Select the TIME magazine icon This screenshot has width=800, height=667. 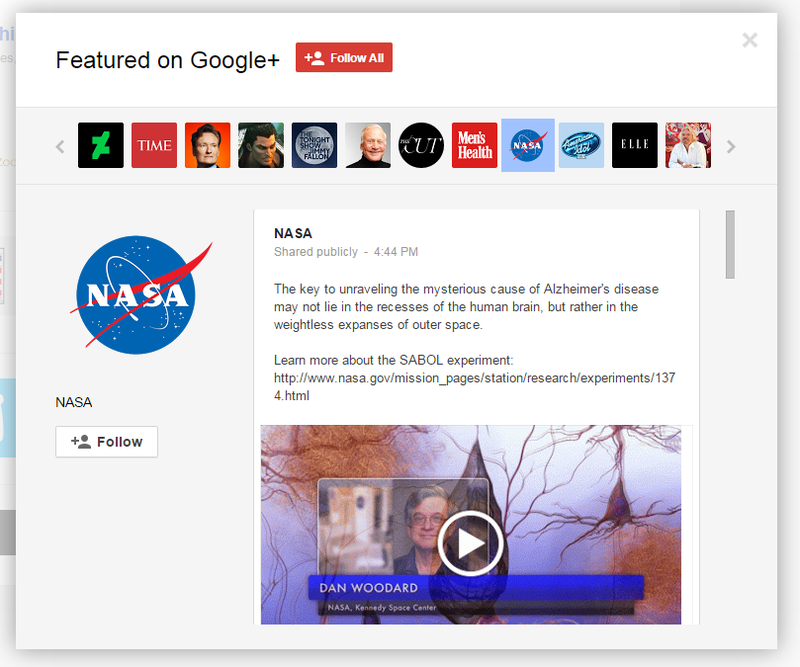[x=154, y=145]
